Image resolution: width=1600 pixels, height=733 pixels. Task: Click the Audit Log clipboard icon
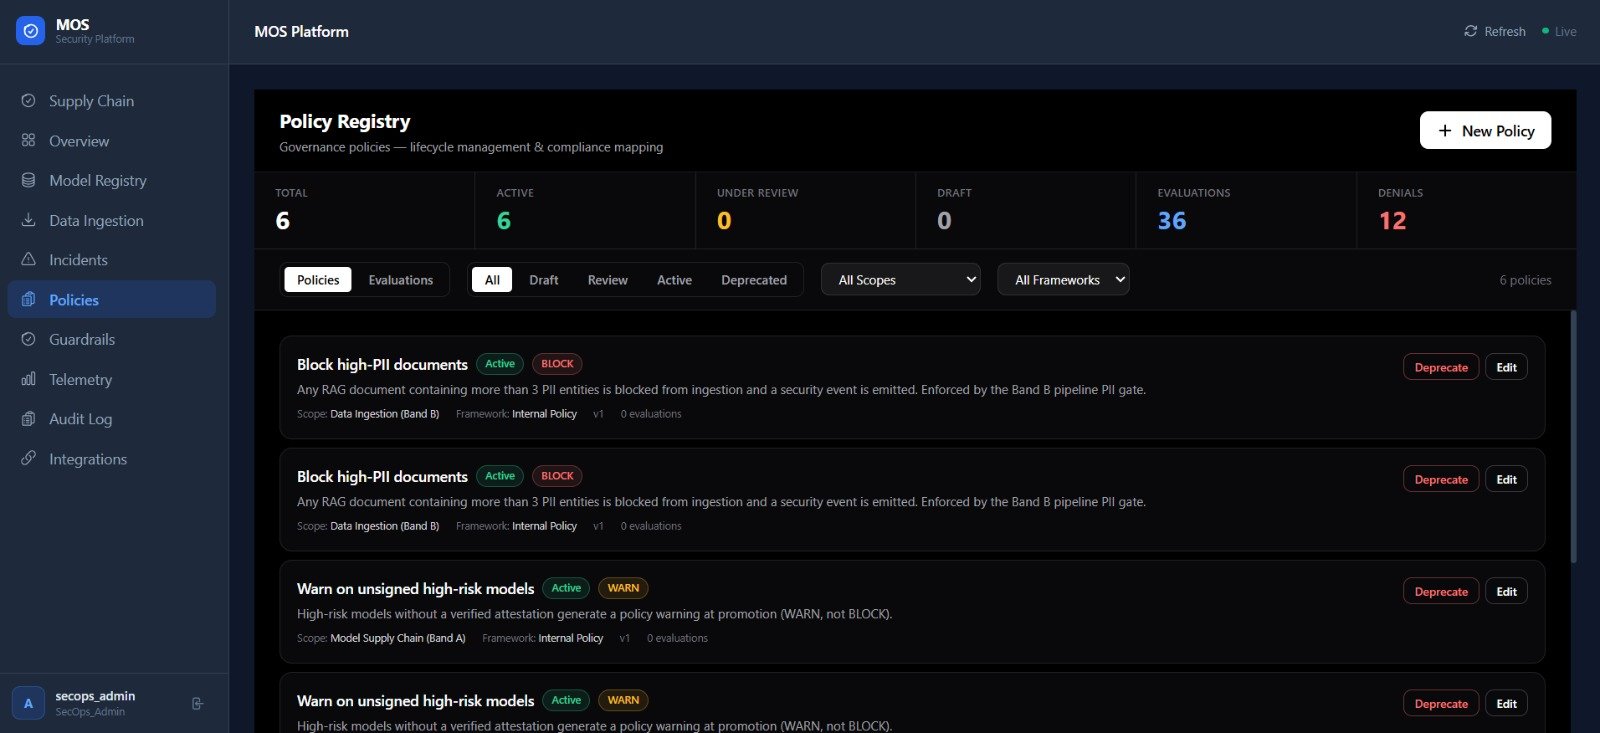(28, 419)
